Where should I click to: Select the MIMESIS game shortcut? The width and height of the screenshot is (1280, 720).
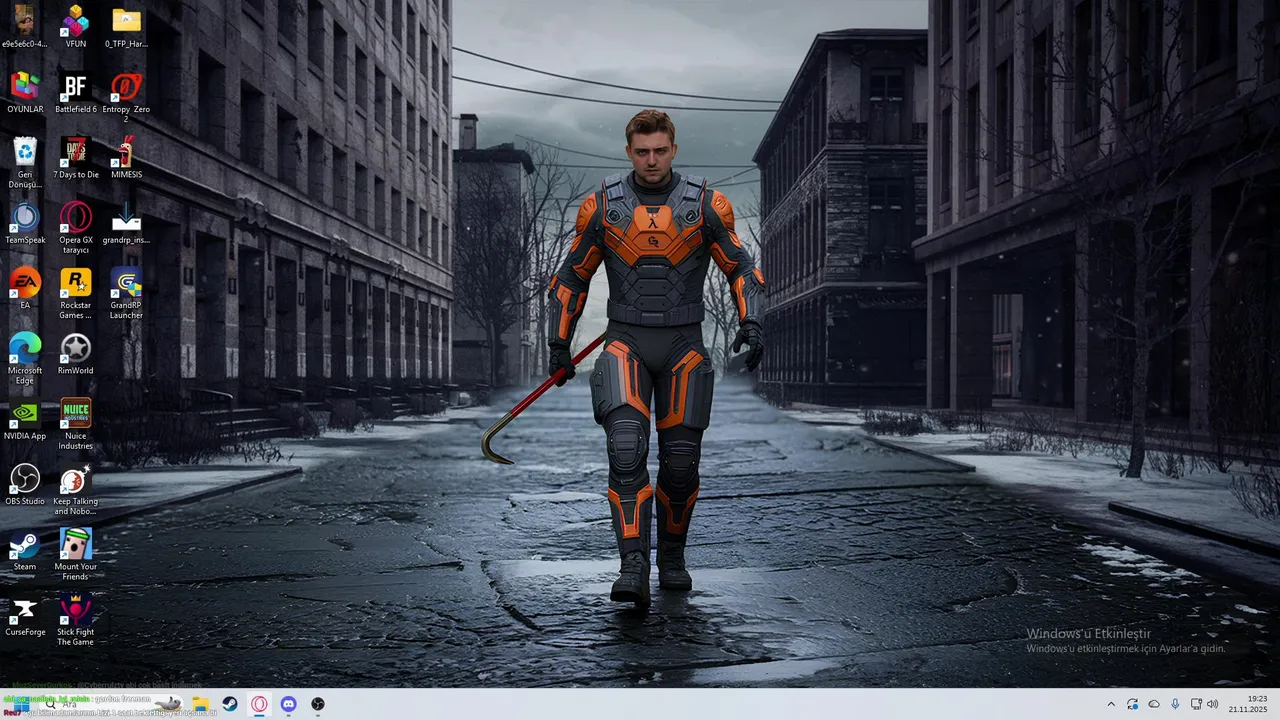coord(126,157)
